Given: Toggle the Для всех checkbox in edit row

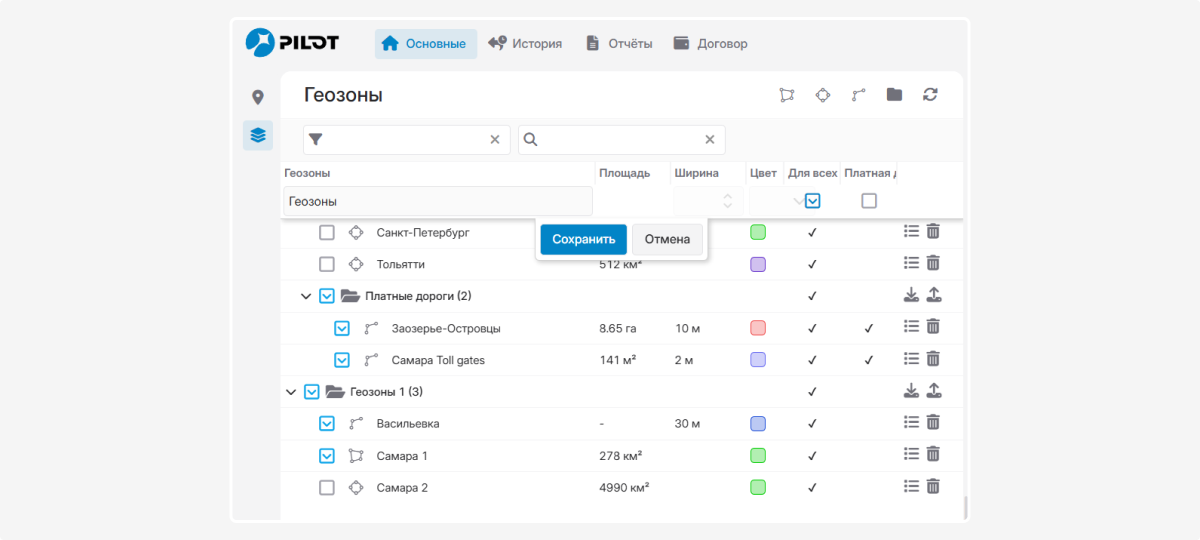Looking at the screenshot, I should [x=813, y=201].
